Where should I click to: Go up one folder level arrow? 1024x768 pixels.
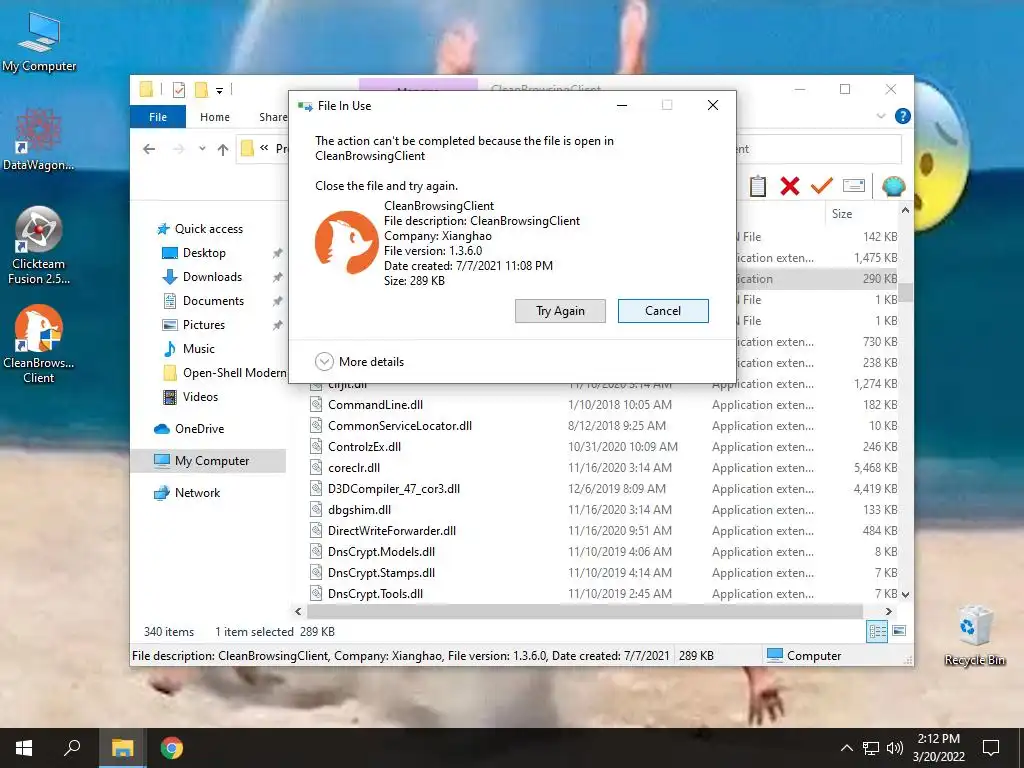coord(223,150)
